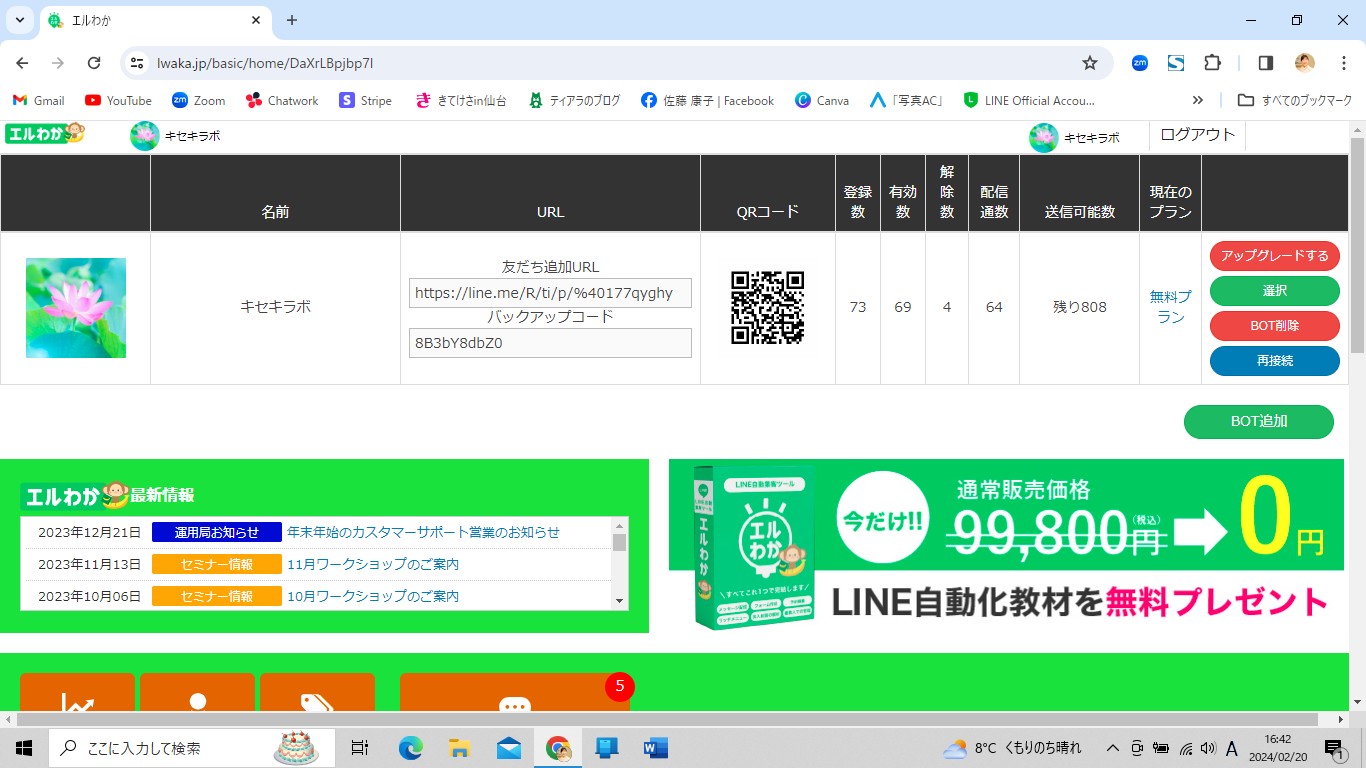Screen dimensions: 1366x768
Task: Open the chat tile with badge 5
Action: 515,693
